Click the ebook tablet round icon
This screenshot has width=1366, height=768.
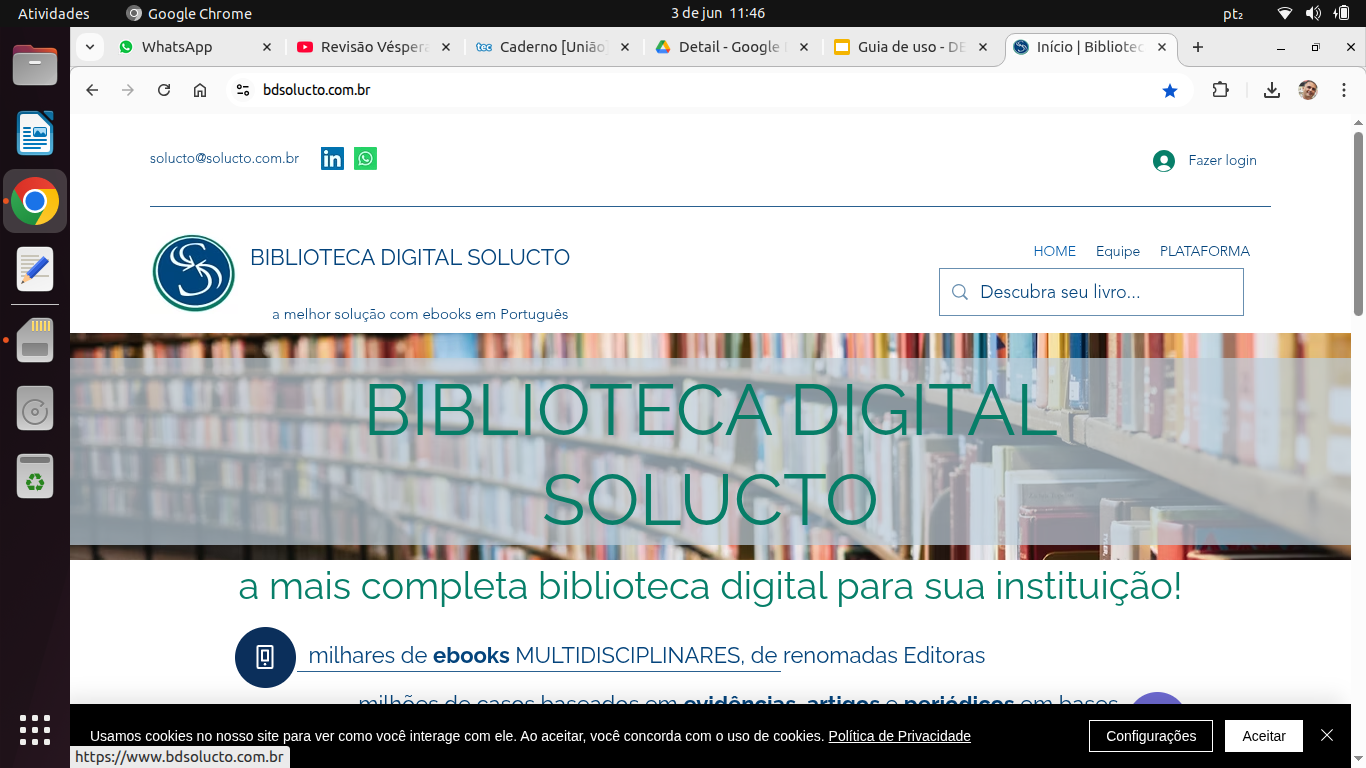point(265,657)
